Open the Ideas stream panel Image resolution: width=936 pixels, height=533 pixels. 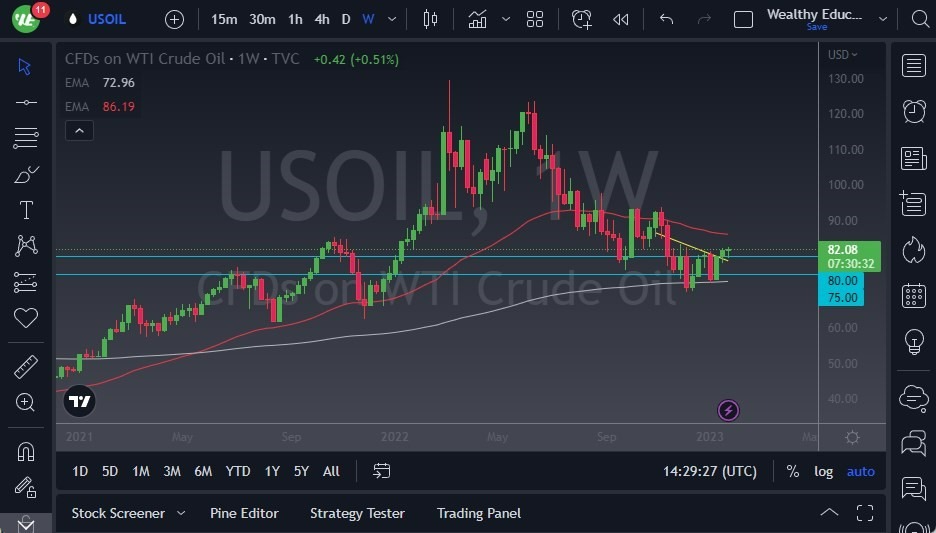(914, 489)
